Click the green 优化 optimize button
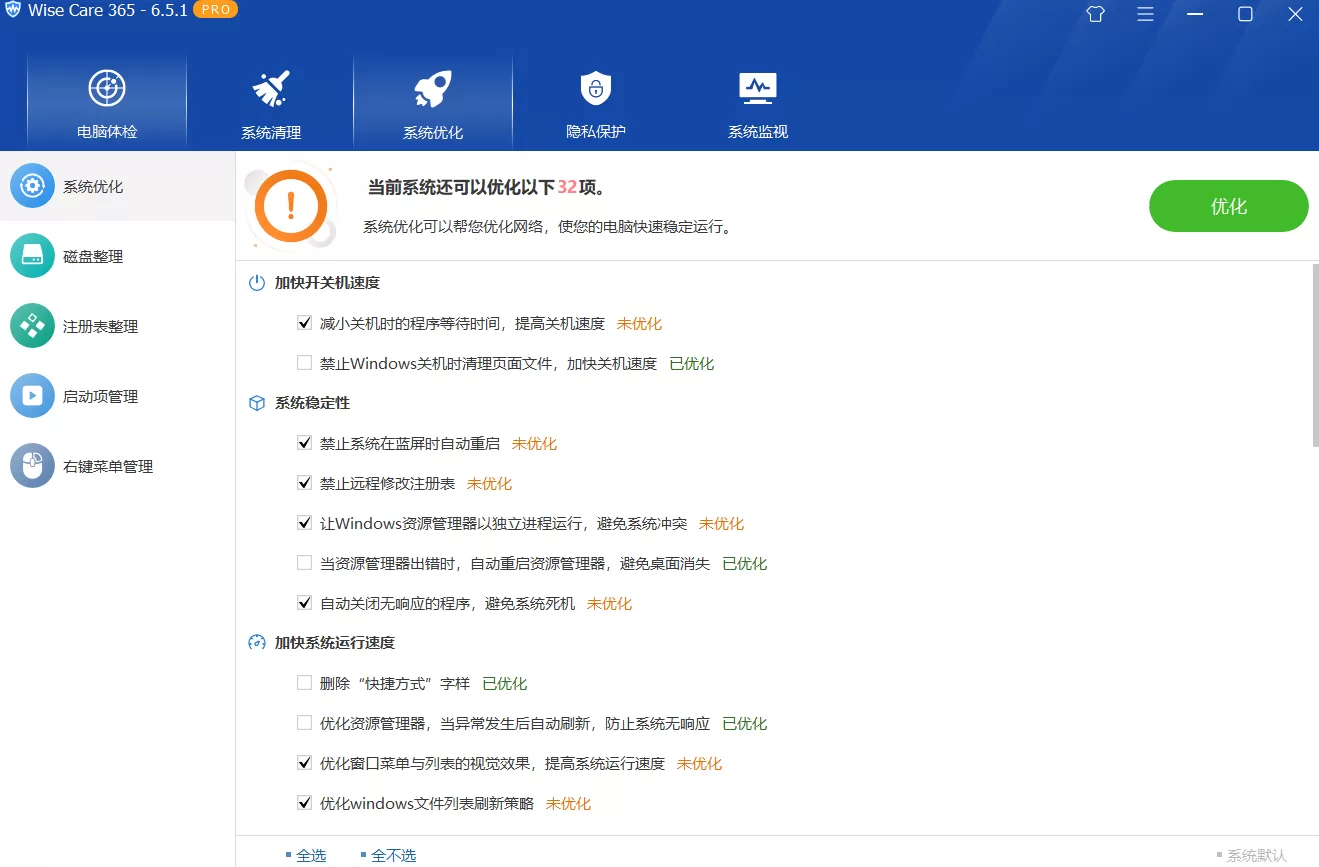 (1228, 206)
